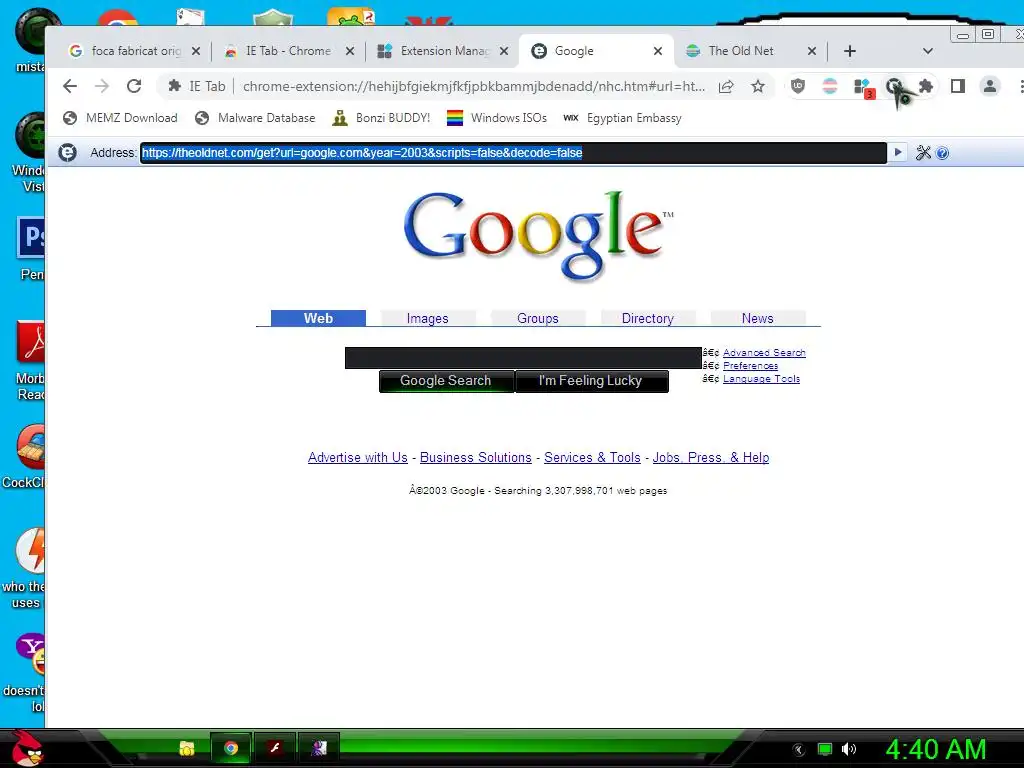Viewport: 1024px width, 768px height.
Task: Select the Images search tab
Action: [x=428, y=318]
